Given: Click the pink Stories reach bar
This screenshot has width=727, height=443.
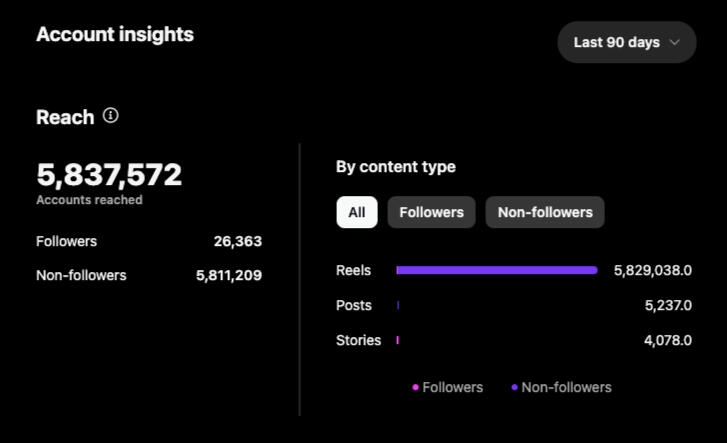Looking at the screenshot, I should point(398,340).
